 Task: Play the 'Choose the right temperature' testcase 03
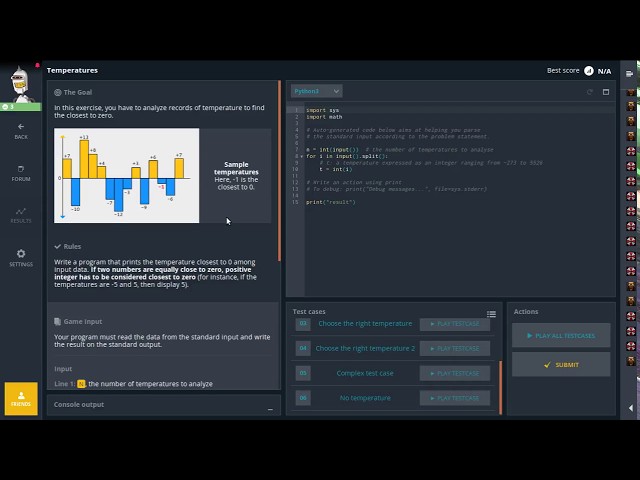(455, 324)
